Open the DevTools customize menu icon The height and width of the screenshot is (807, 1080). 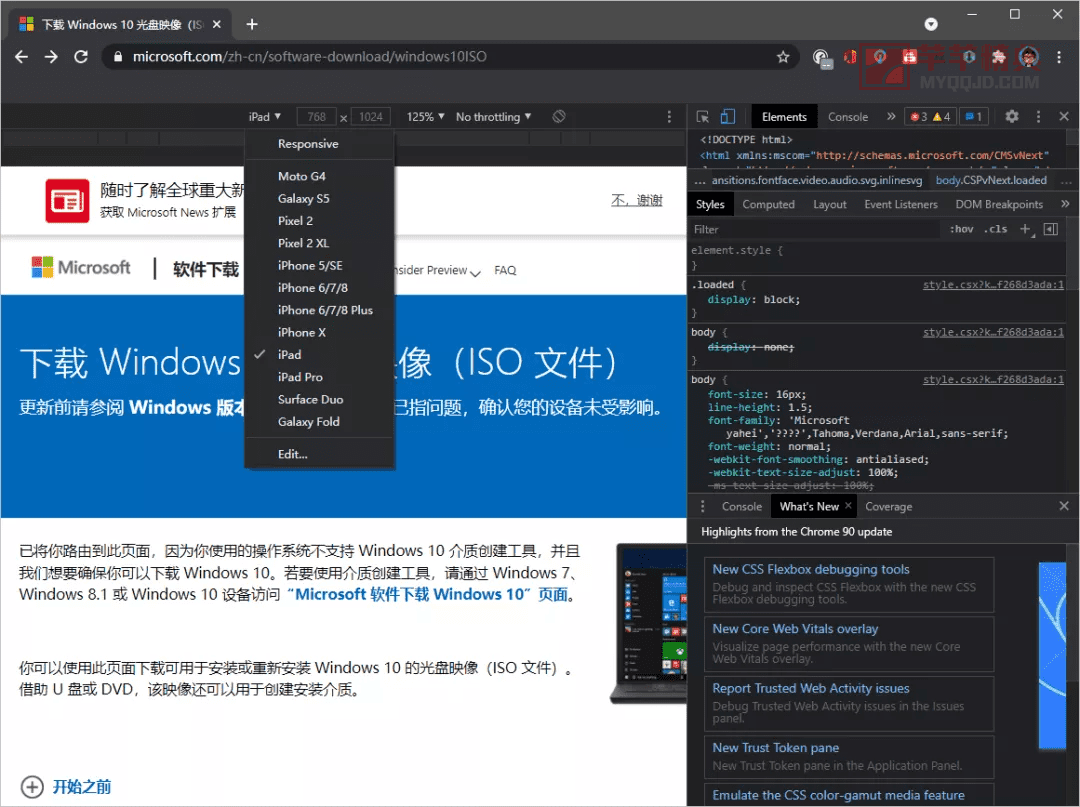(x=1038, y=117)
